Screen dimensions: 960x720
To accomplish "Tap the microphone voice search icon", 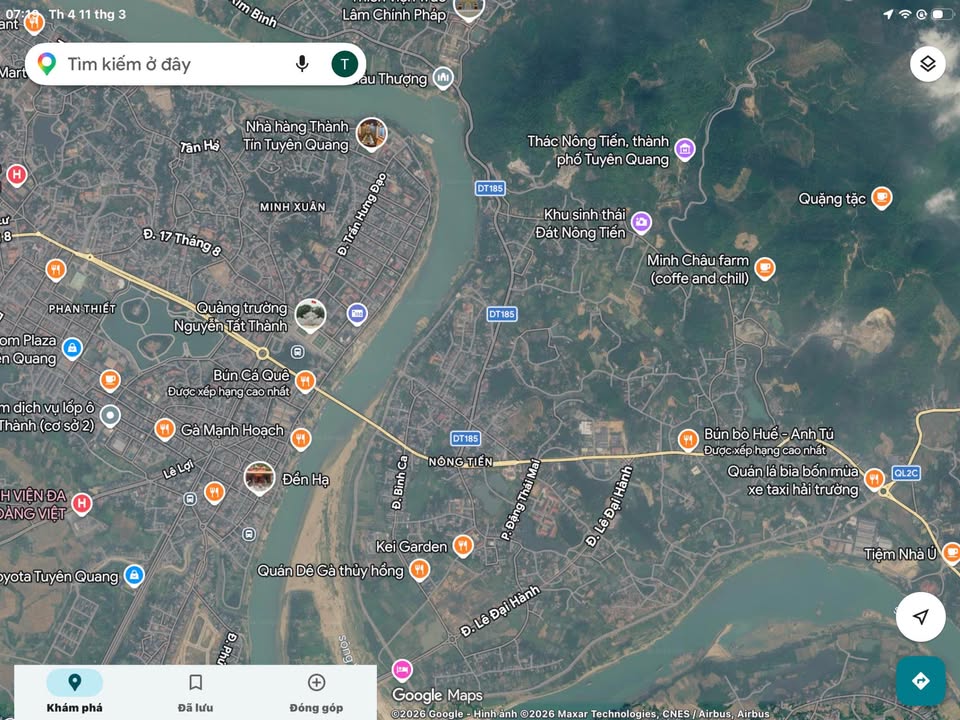I will pos(302,64).
